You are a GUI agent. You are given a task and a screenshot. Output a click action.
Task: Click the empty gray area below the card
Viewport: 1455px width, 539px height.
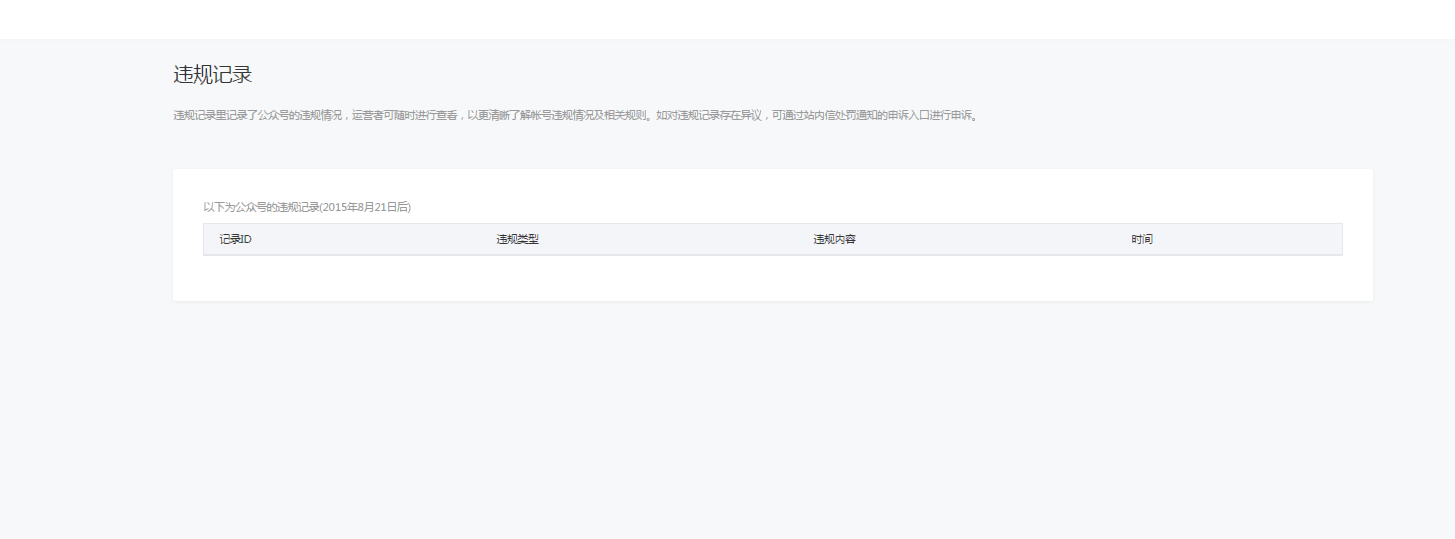[727, 420]
